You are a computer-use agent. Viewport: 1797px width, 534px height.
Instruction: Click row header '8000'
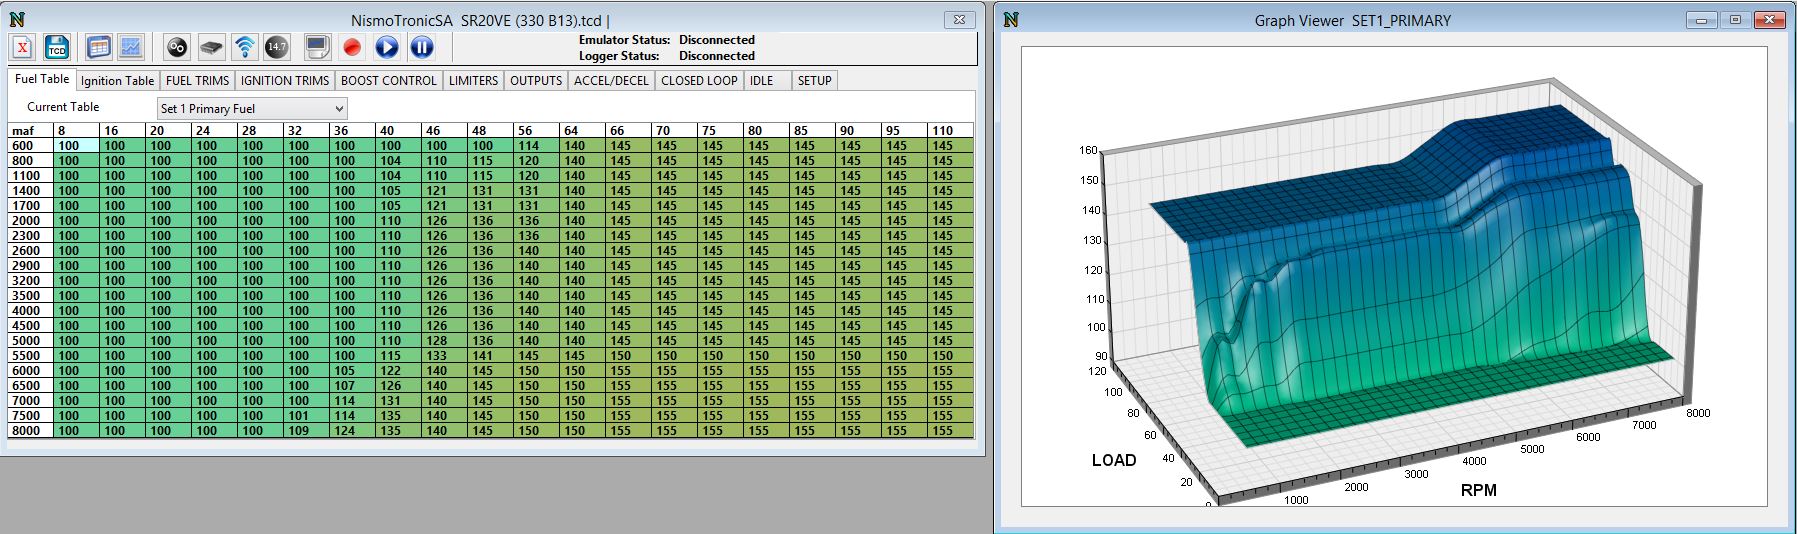click(x=31, y=430)
